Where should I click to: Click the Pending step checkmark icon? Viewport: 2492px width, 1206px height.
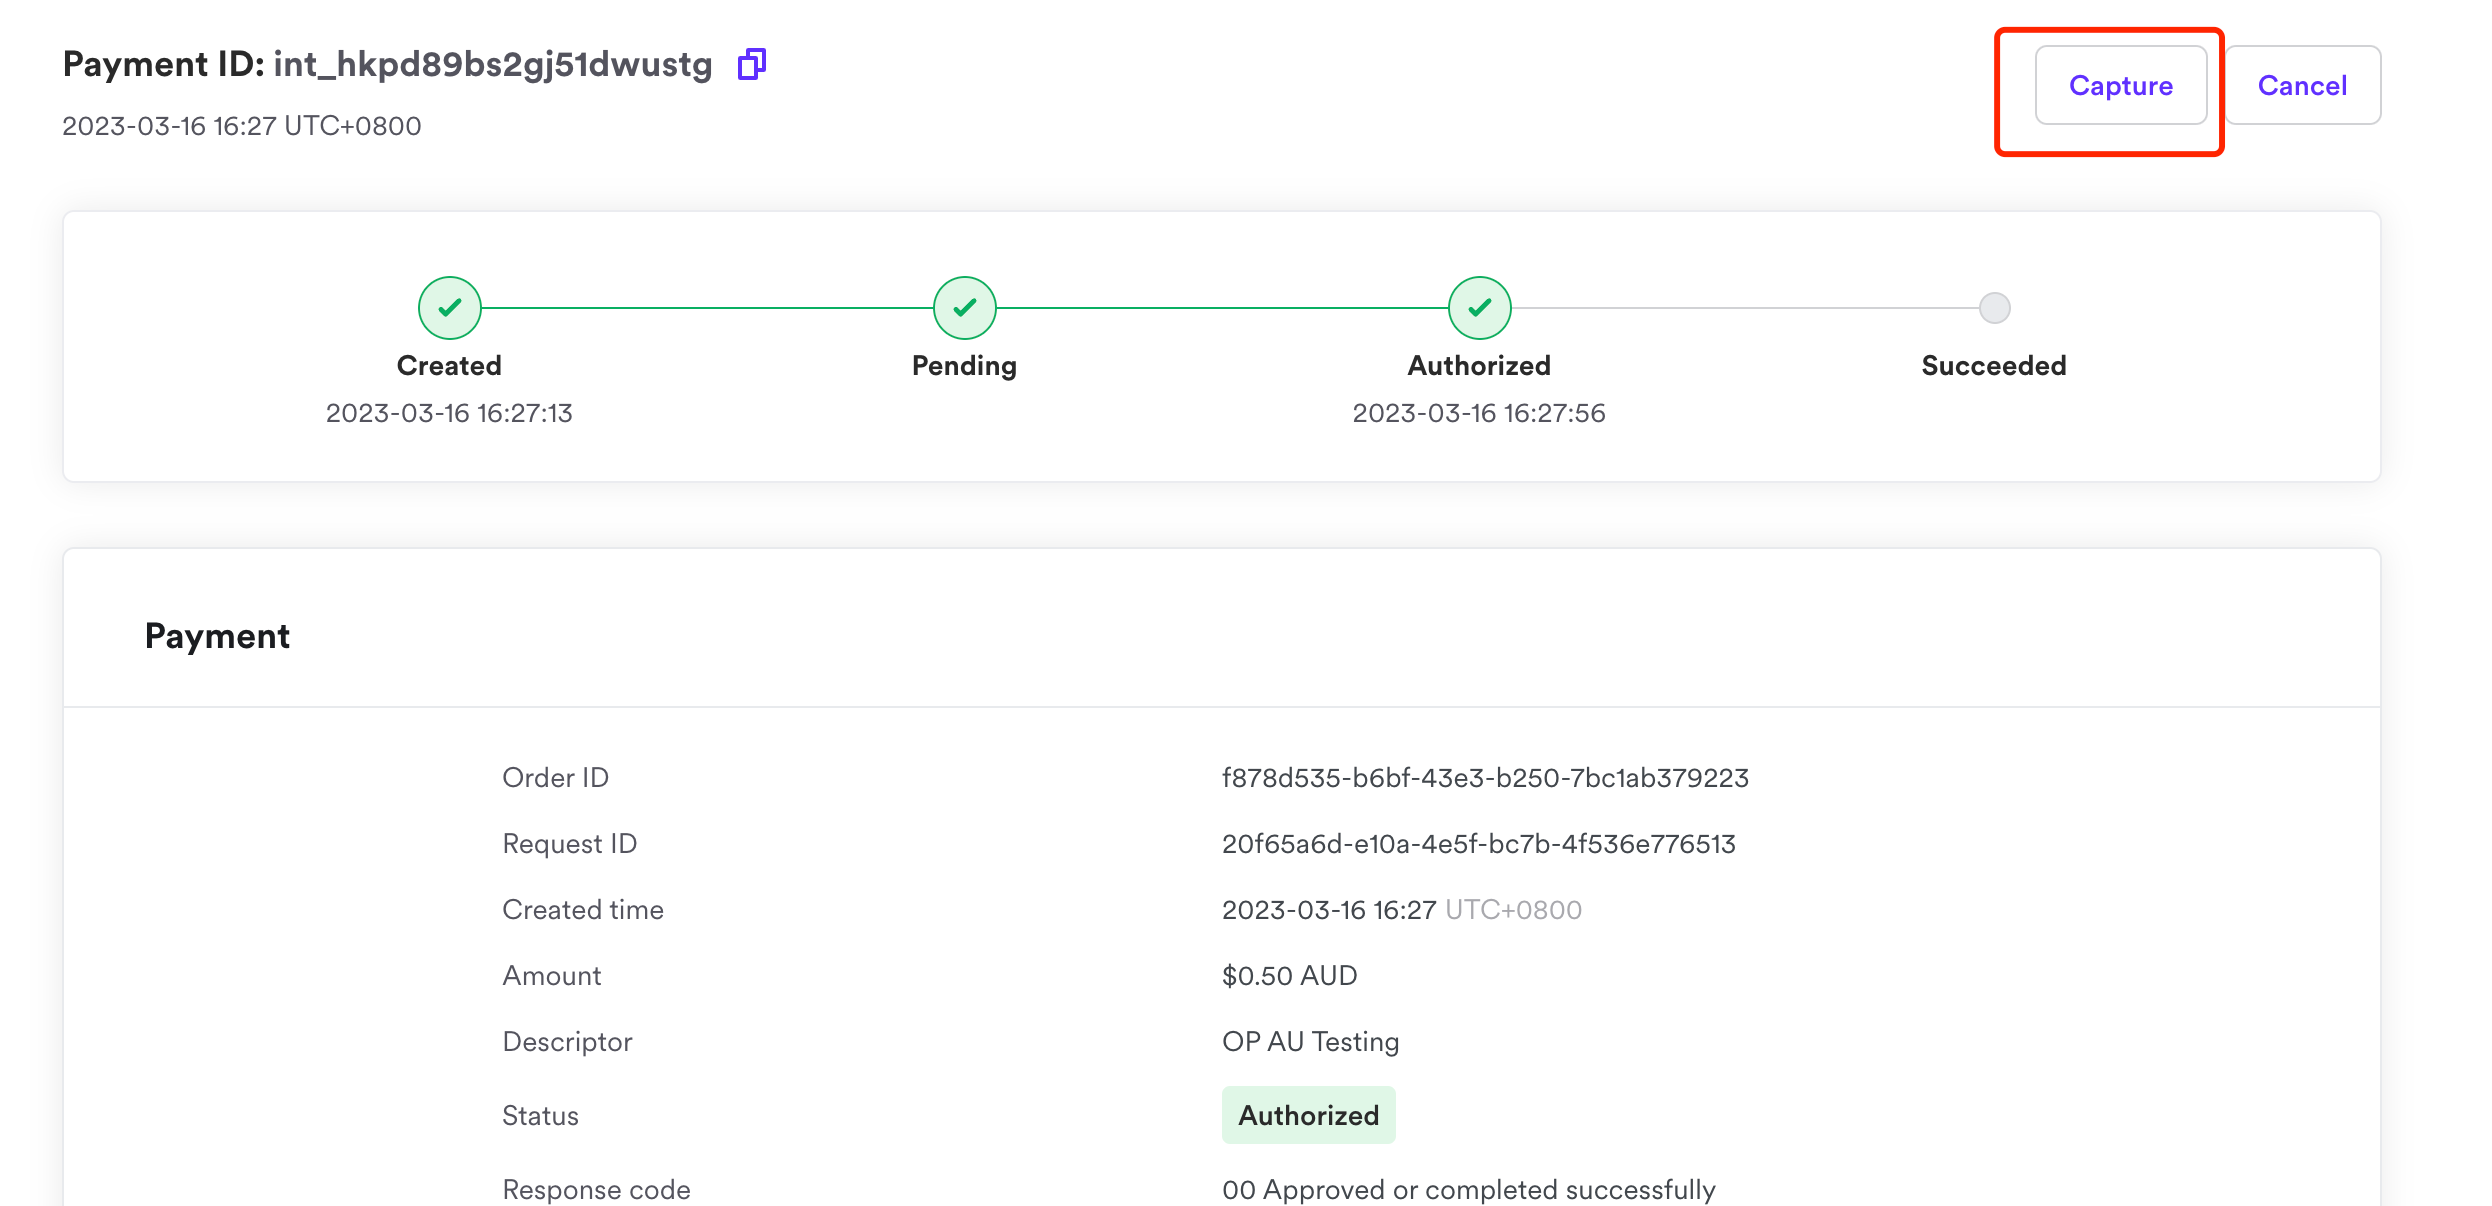click(964, 308)
